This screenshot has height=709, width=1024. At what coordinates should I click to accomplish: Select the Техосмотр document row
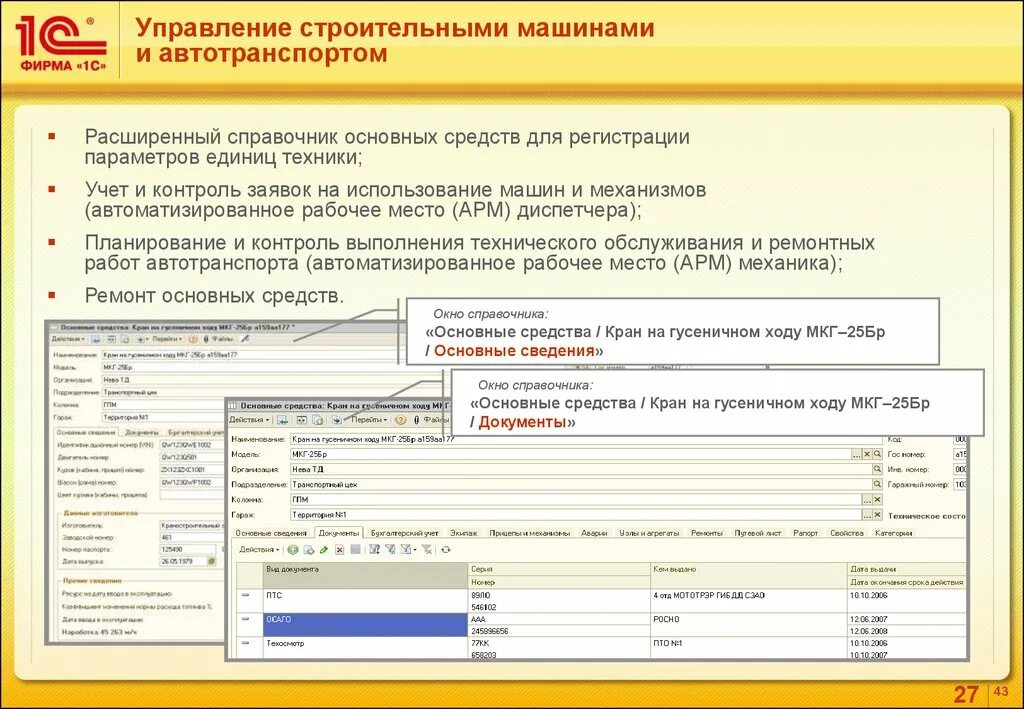[601, 648]
